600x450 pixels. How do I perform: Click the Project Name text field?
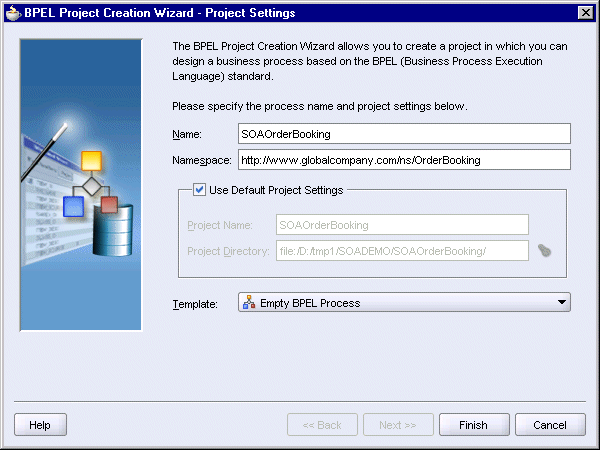click(x=402, y=225)
